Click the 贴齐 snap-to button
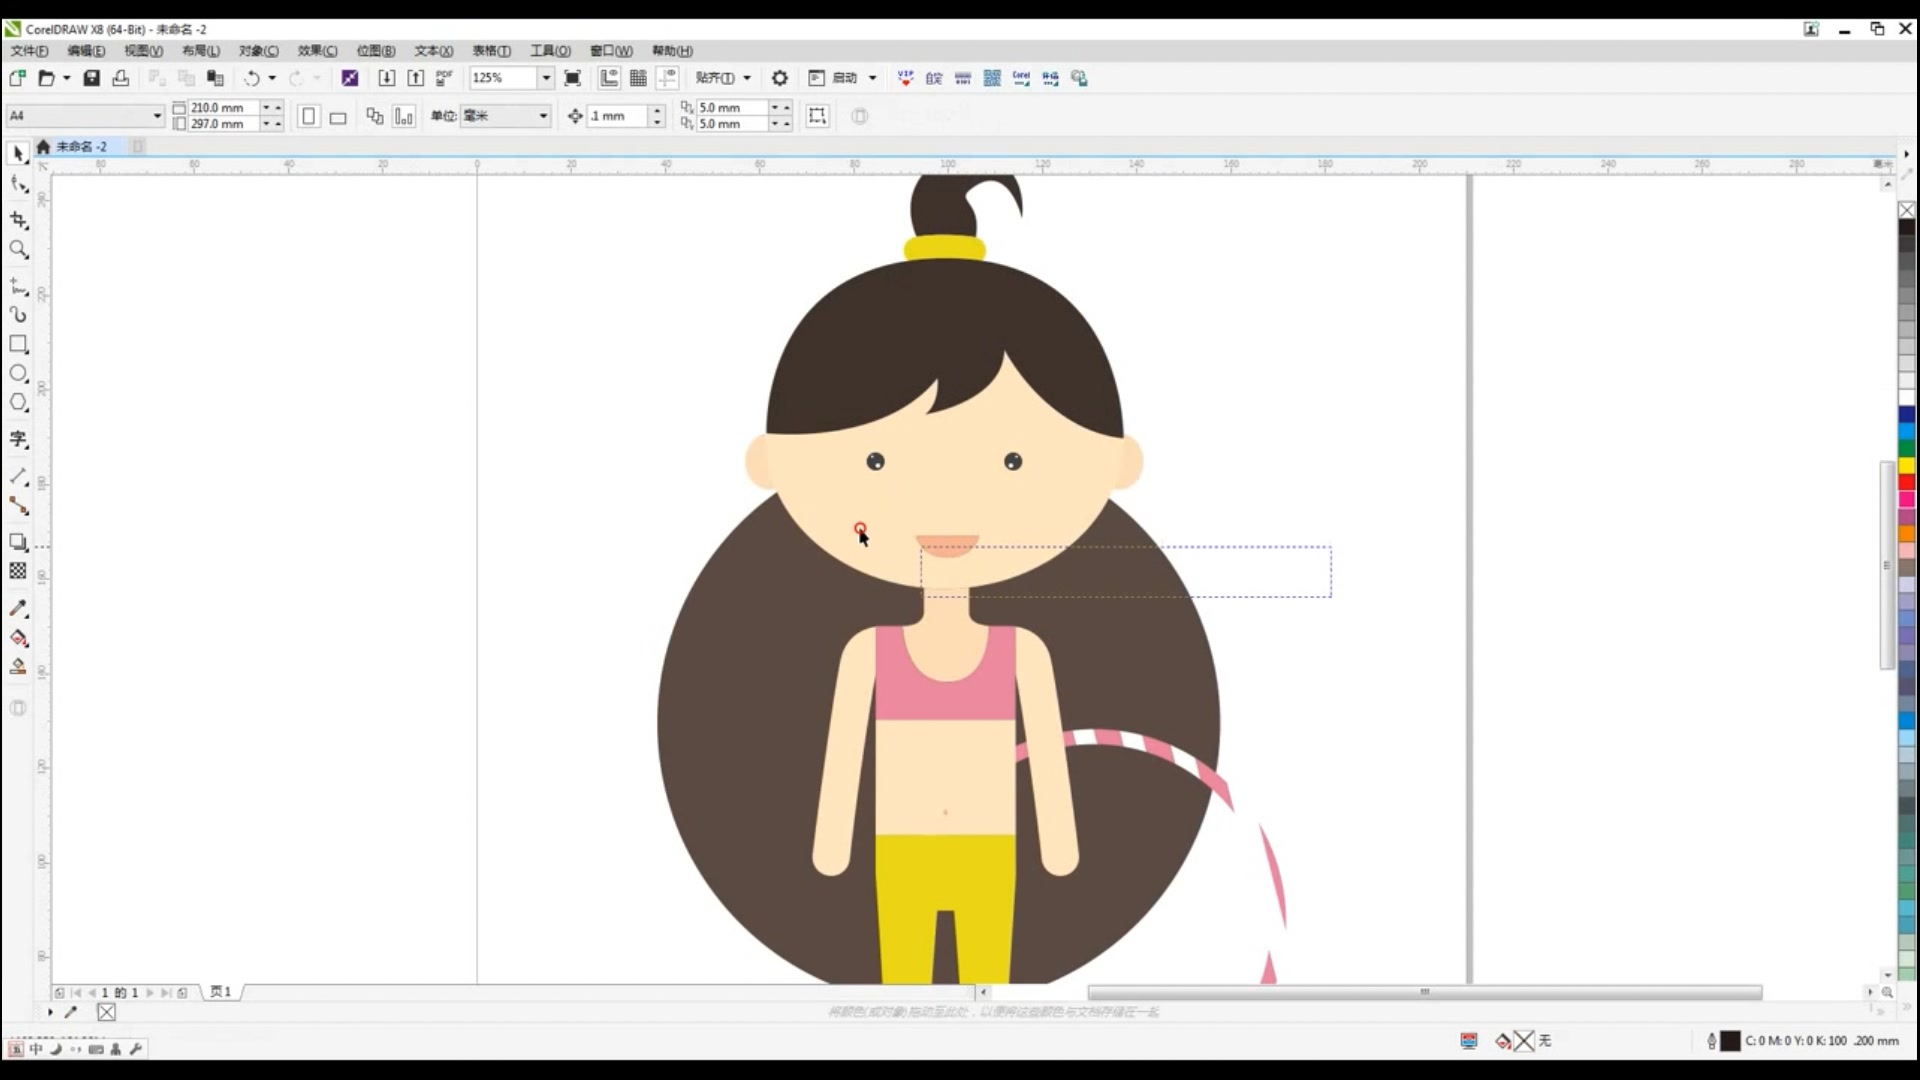The height and width of the screenshot is (1080, 1920). tap(715, 78)
